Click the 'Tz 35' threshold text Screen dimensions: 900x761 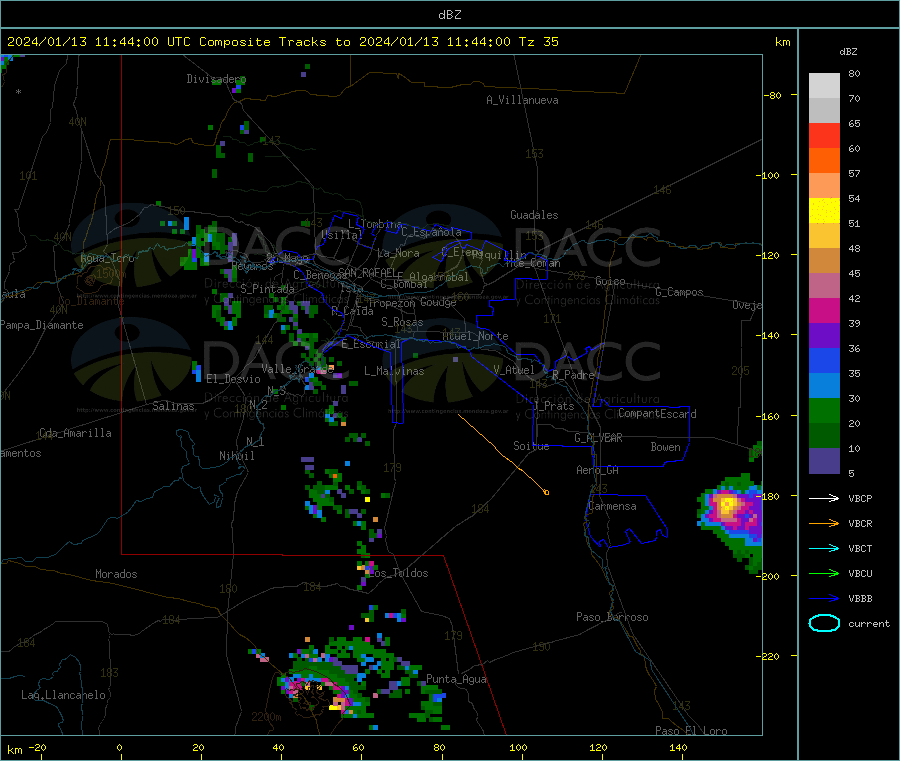(538, 42)
